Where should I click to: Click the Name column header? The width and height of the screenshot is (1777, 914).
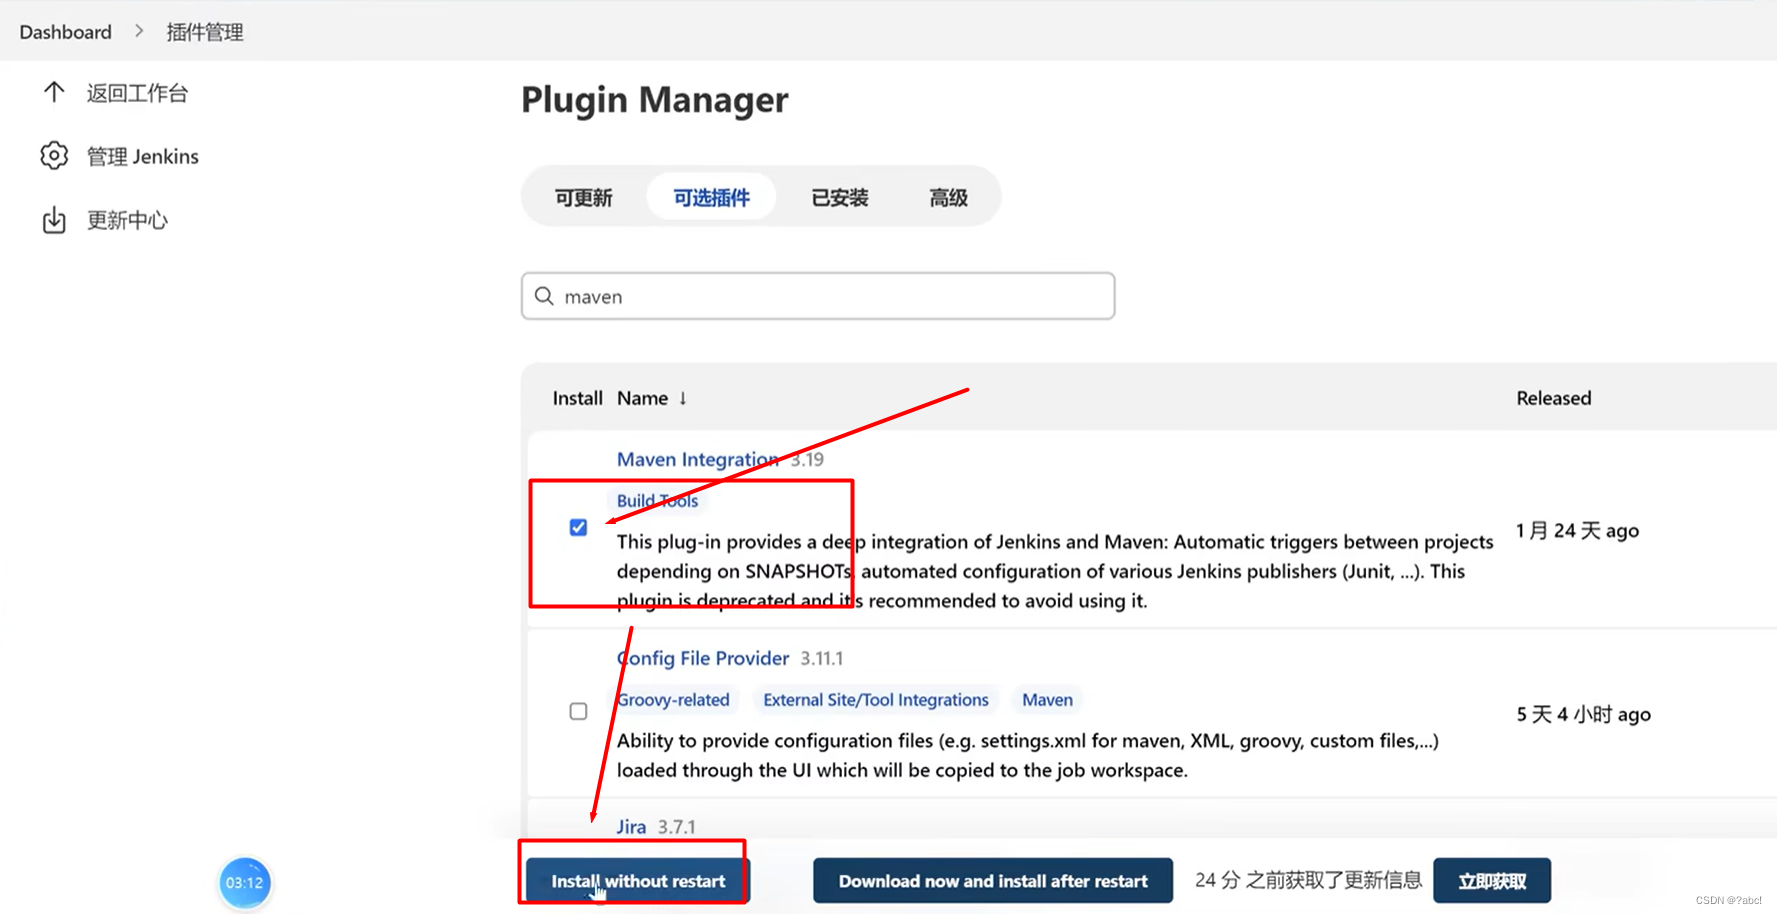pos(642,398)
